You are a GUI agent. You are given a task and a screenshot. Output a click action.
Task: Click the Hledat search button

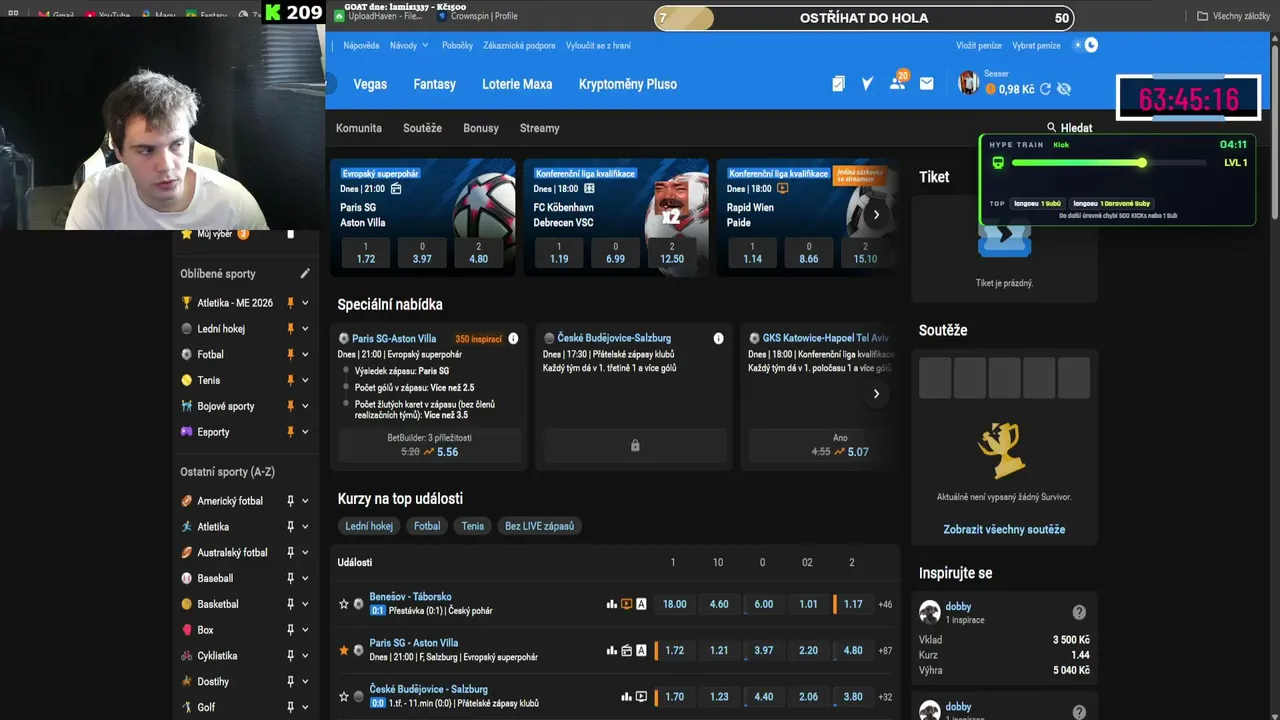click(x=1069, y=128)
